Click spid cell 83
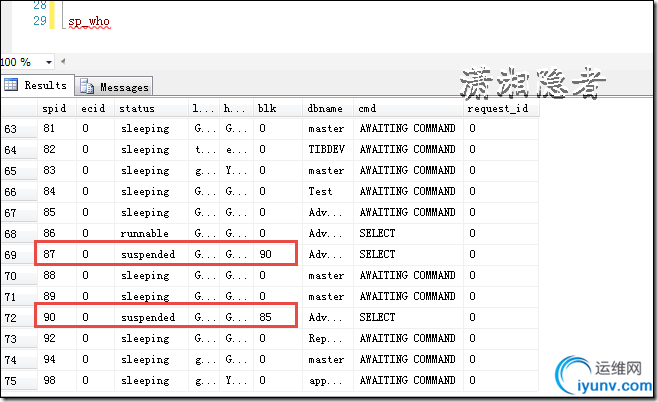Viewport: 658px width, 402px height. pyautogui.click(x=57, y=170)
